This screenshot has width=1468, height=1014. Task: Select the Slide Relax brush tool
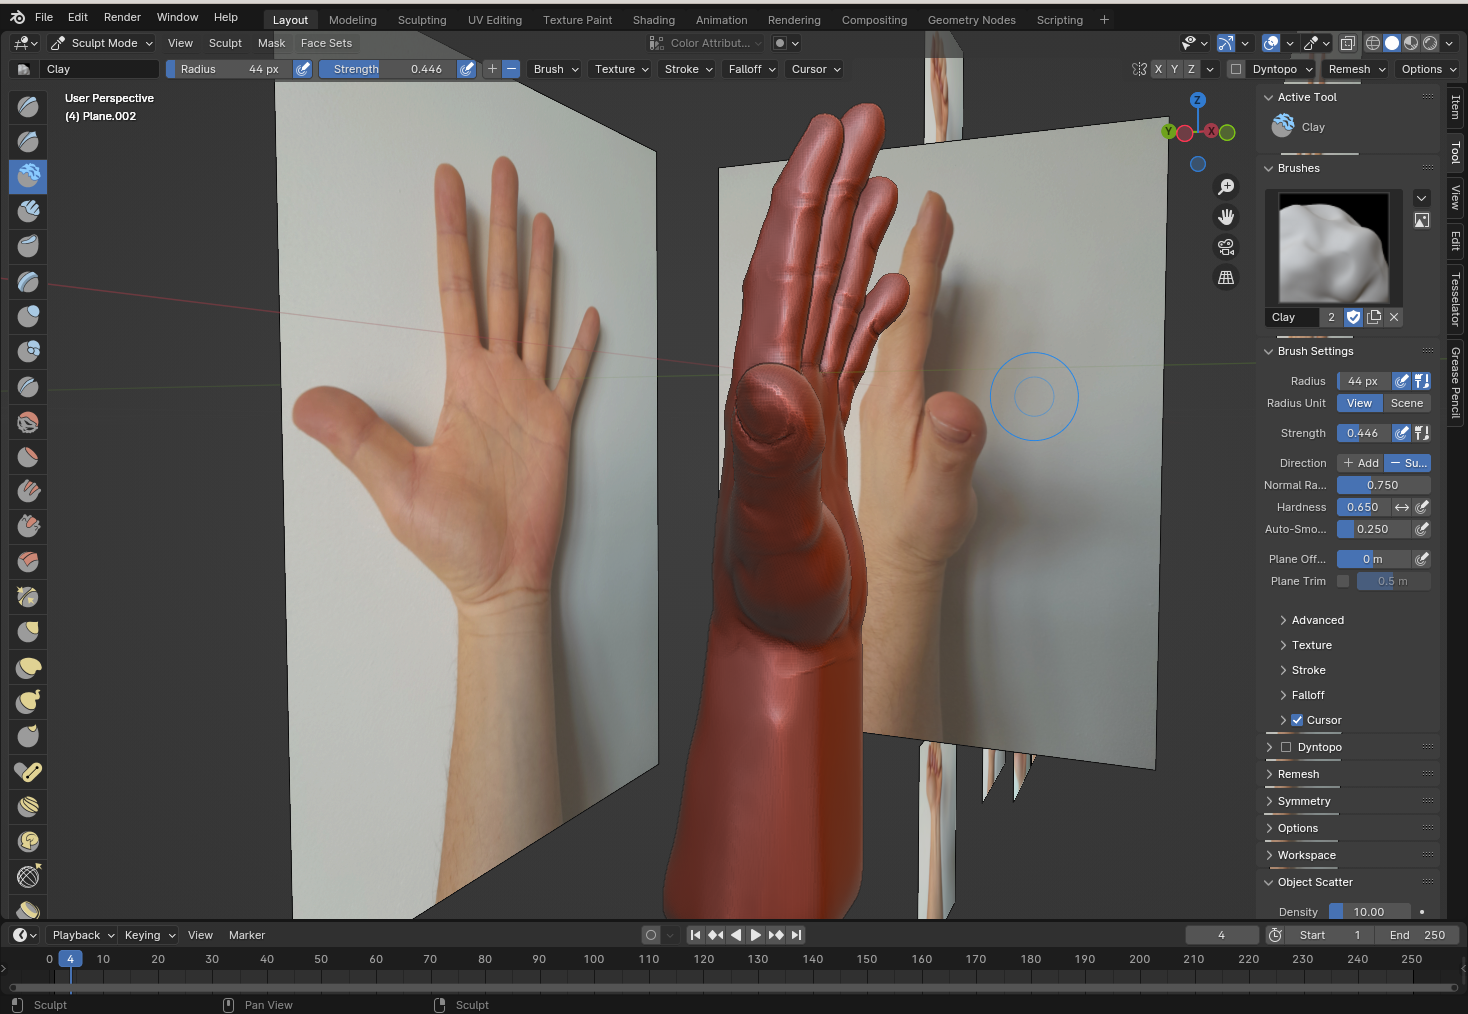point(28,877)
